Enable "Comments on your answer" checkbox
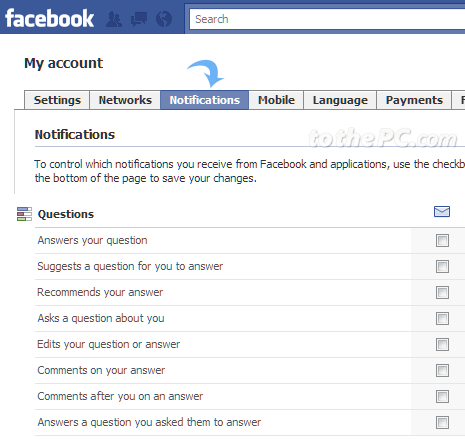Image resolution: width=465 pixels, height=444 pixels. [x=442, y=370]
